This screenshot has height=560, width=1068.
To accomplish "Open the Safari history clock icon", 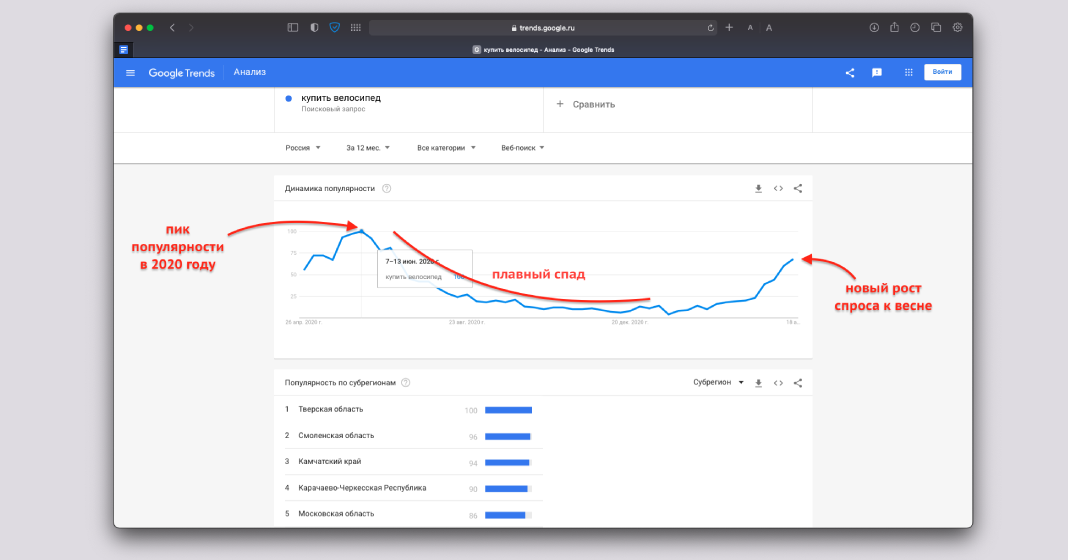I will 915,28.
